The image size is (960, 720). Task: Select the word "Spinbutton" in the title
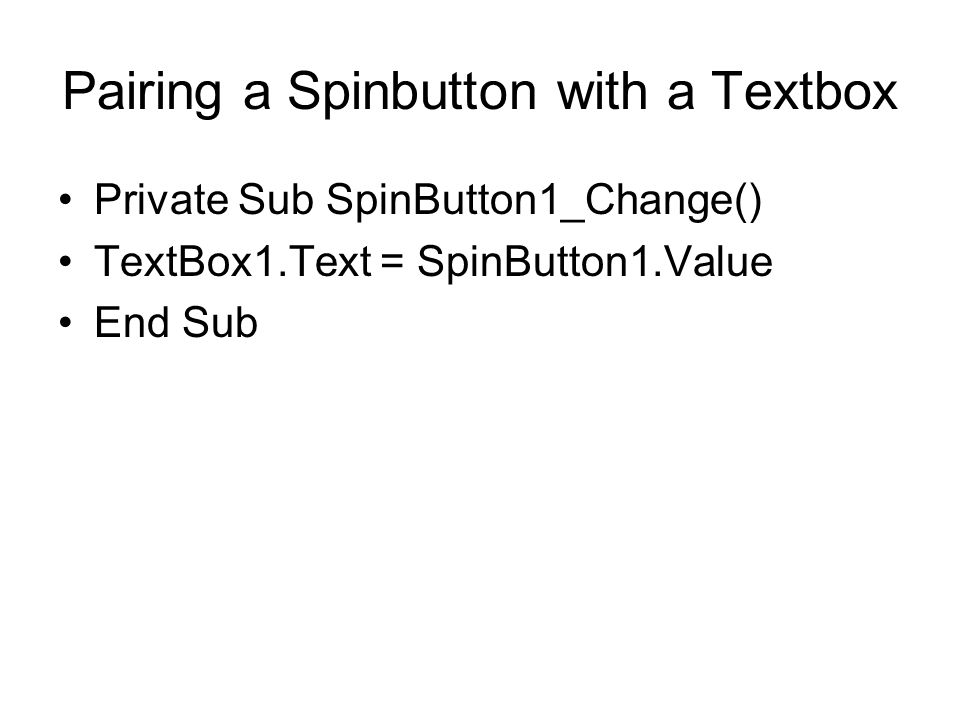click(412, 91)
